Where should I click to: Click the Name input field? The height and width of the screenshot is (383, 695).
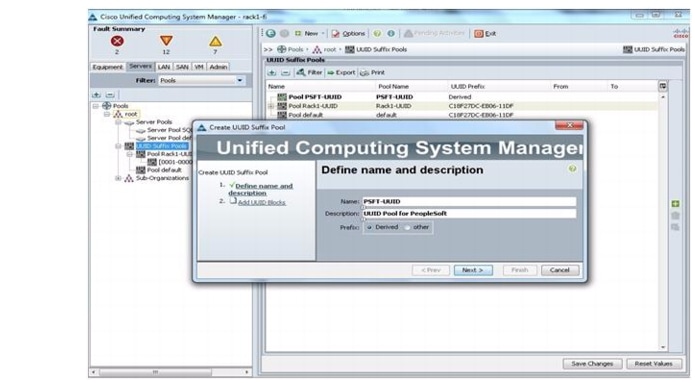[x=469, y=201]
